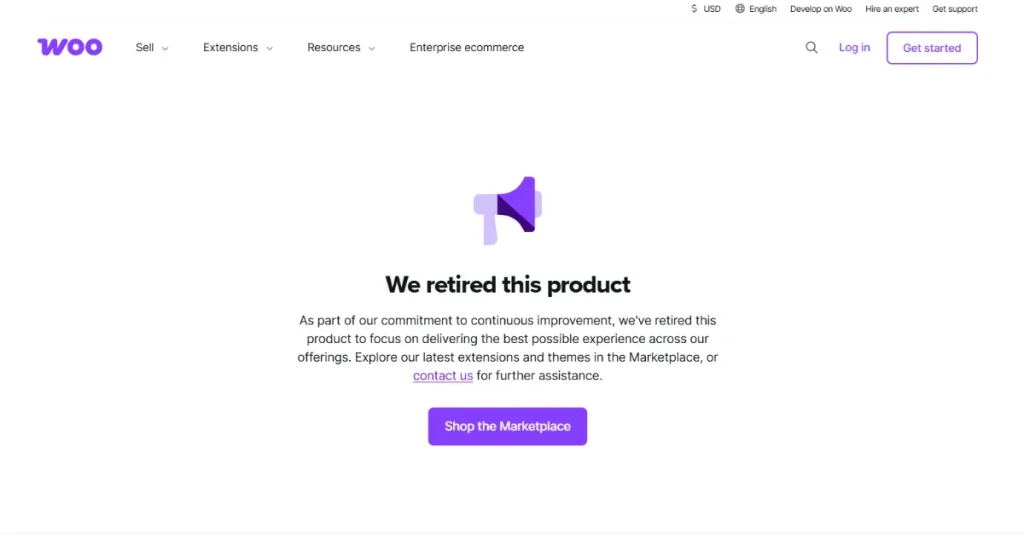
Task: Expand the Resources dropdown chevron
Action: (x=371, y=48)
